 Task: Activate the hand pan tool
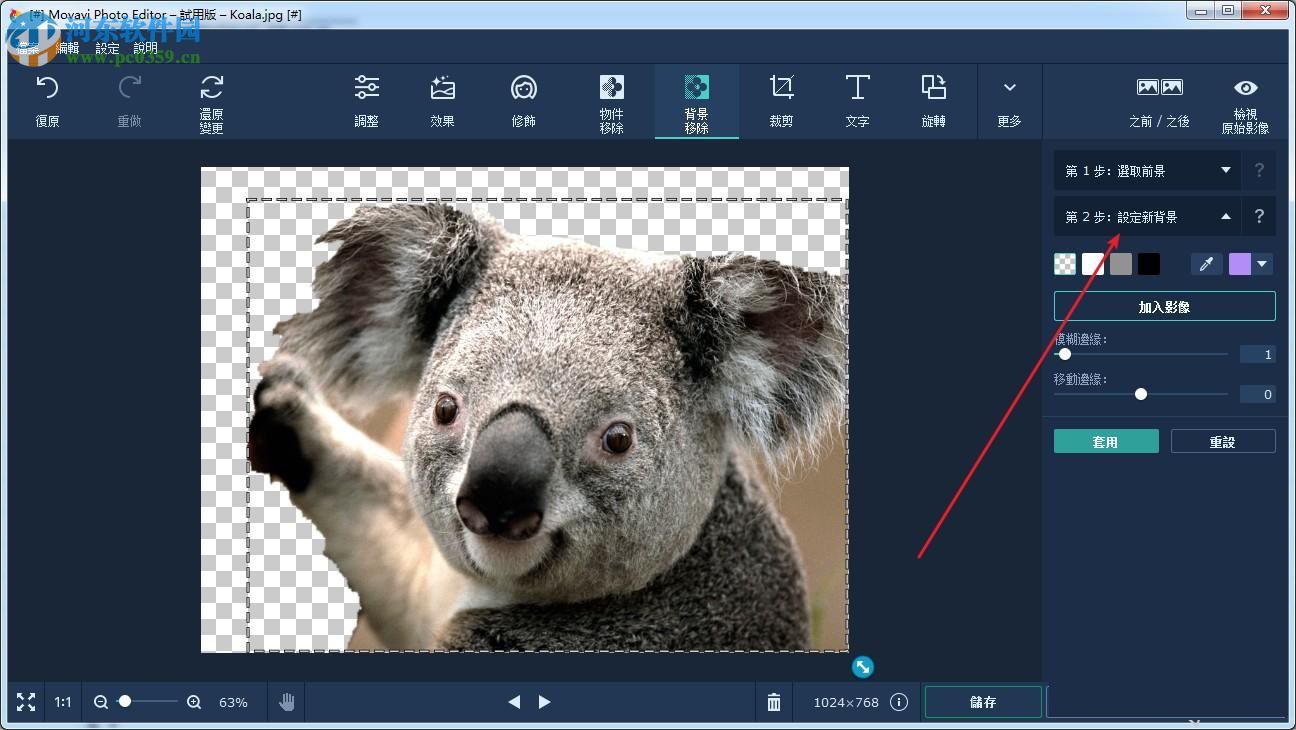287,701
